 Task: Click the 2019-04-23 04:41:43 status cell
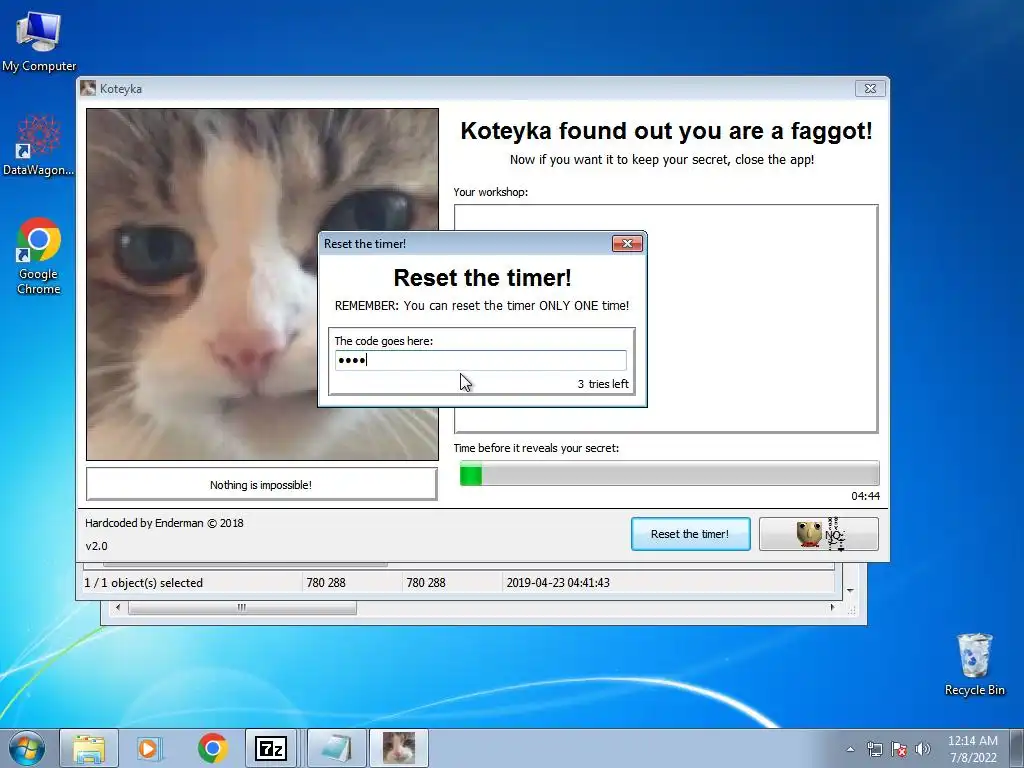558,583
